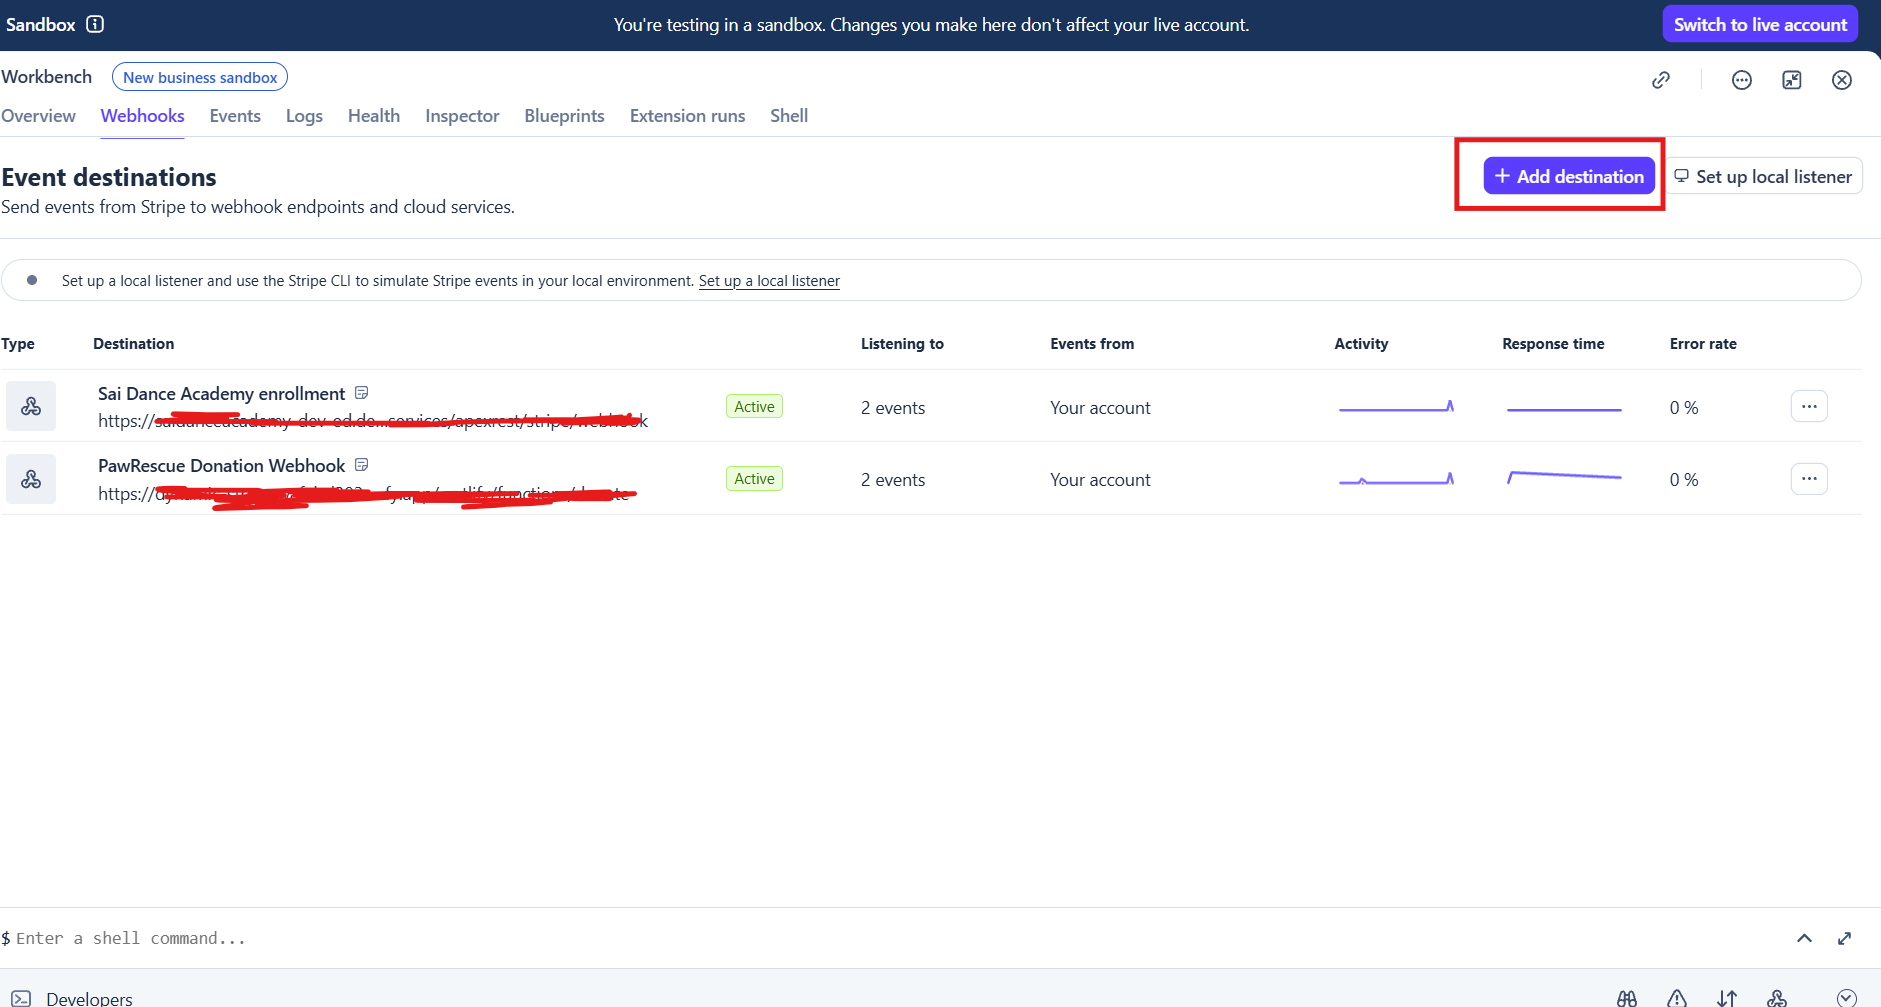Open the Logs tab
The image size is (1881, 1007).
[304, 116]
